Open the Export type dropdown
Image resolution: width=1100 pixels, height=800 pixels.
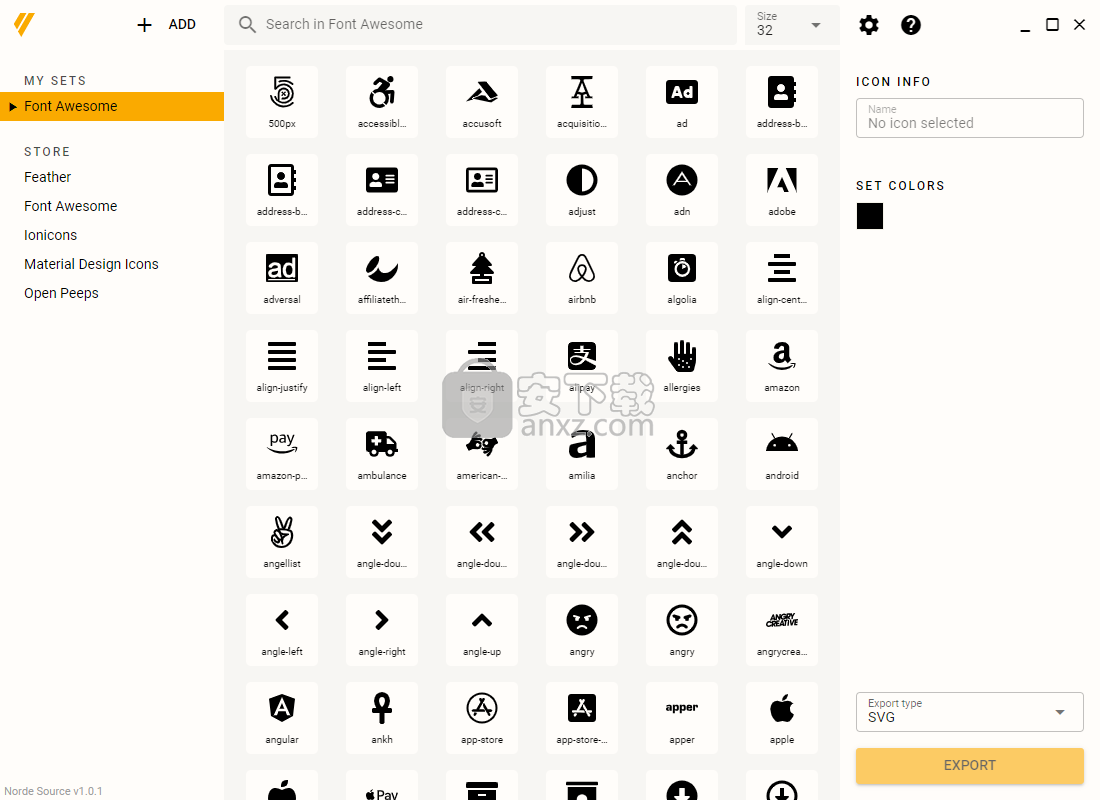click(x=970, y=712)
